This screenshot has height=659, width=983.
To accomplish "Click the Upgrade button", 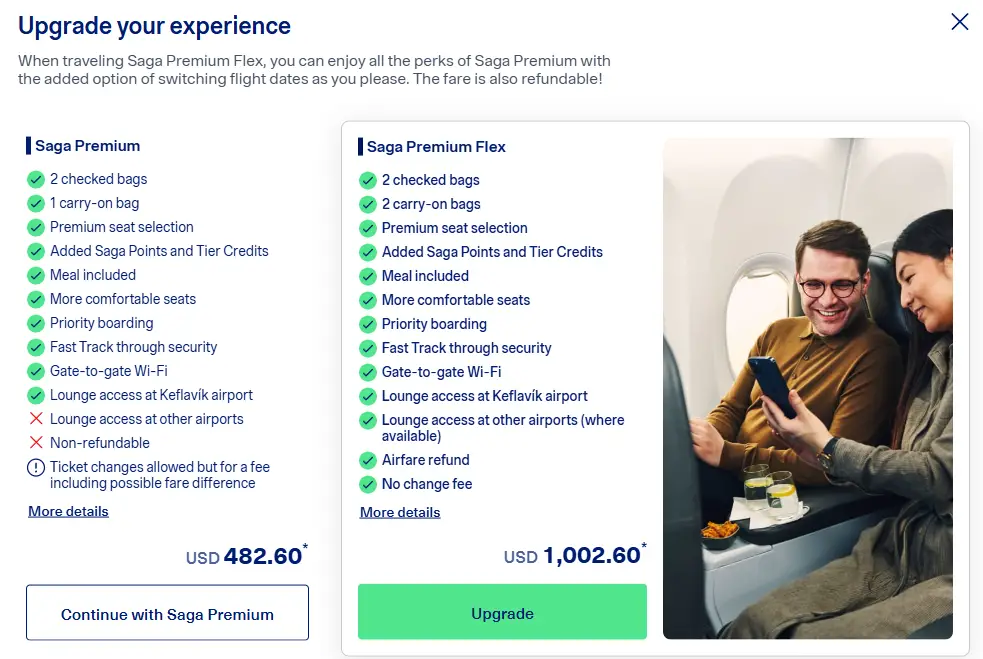I will [x=502, y=612].
